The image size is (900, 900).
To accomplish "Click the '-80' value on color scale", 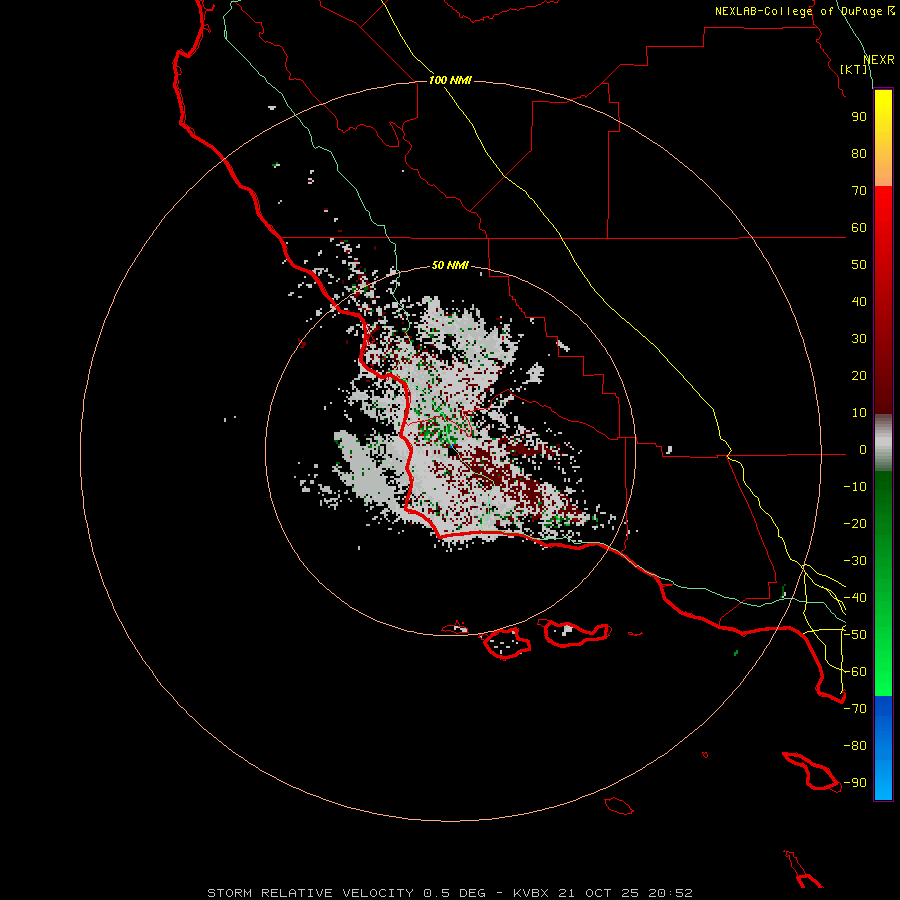I will pyautogui.click(x=855, y=746).
